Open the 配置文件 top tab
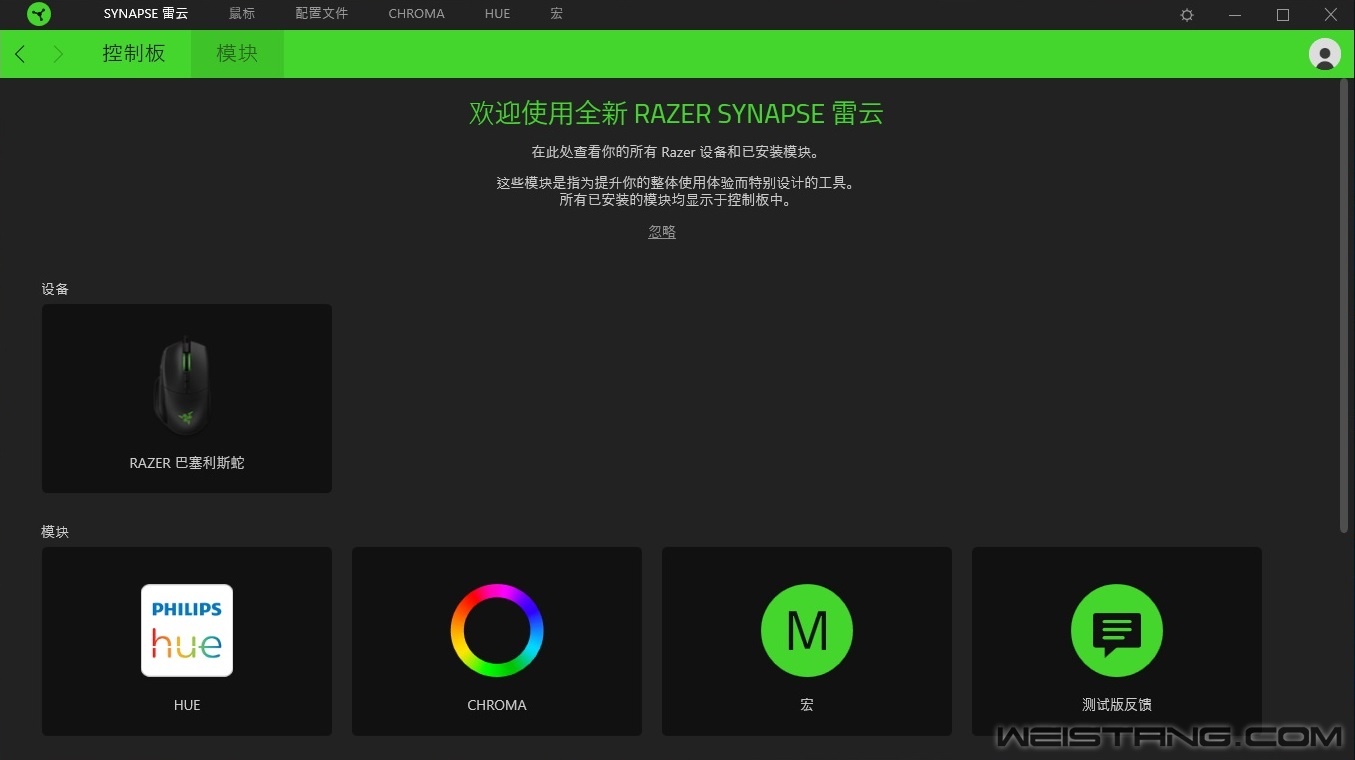The width and height of the screenshot is (1355, 760). coord(322,14)
